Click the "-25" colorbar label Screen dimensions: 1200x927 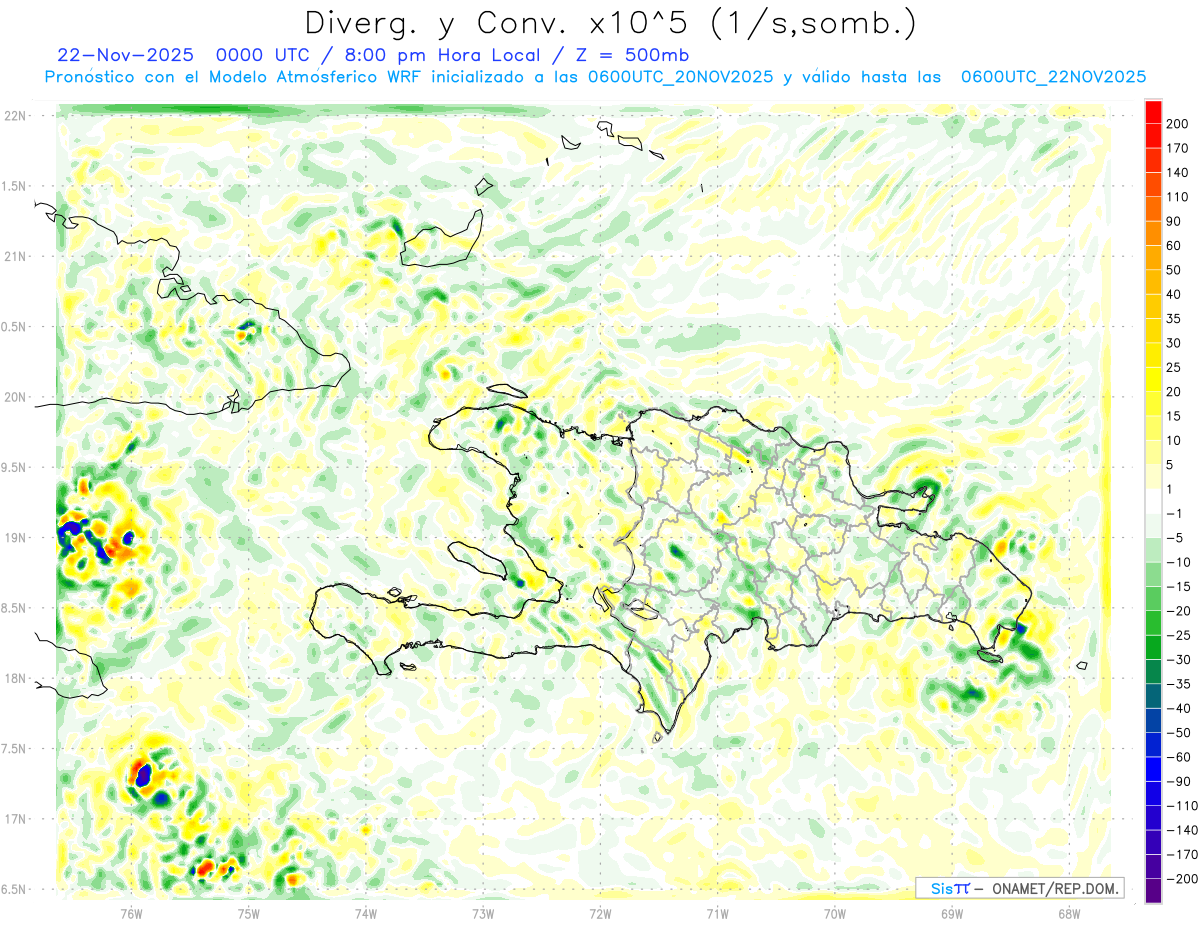coord(1177,635)
